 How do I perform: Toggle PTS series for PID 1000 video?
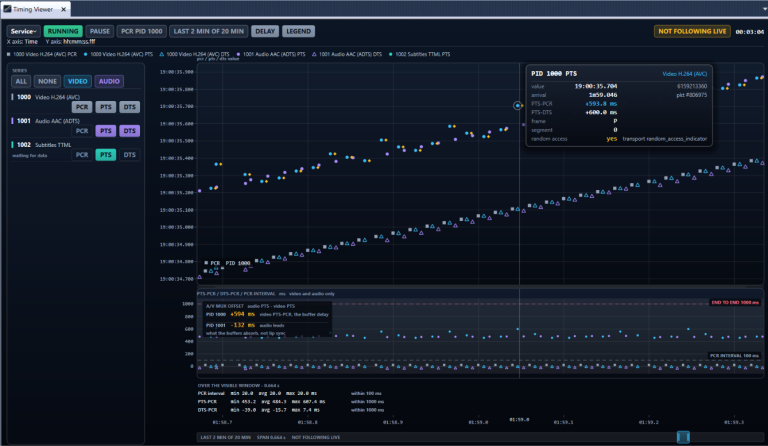[x=106, y=107]
